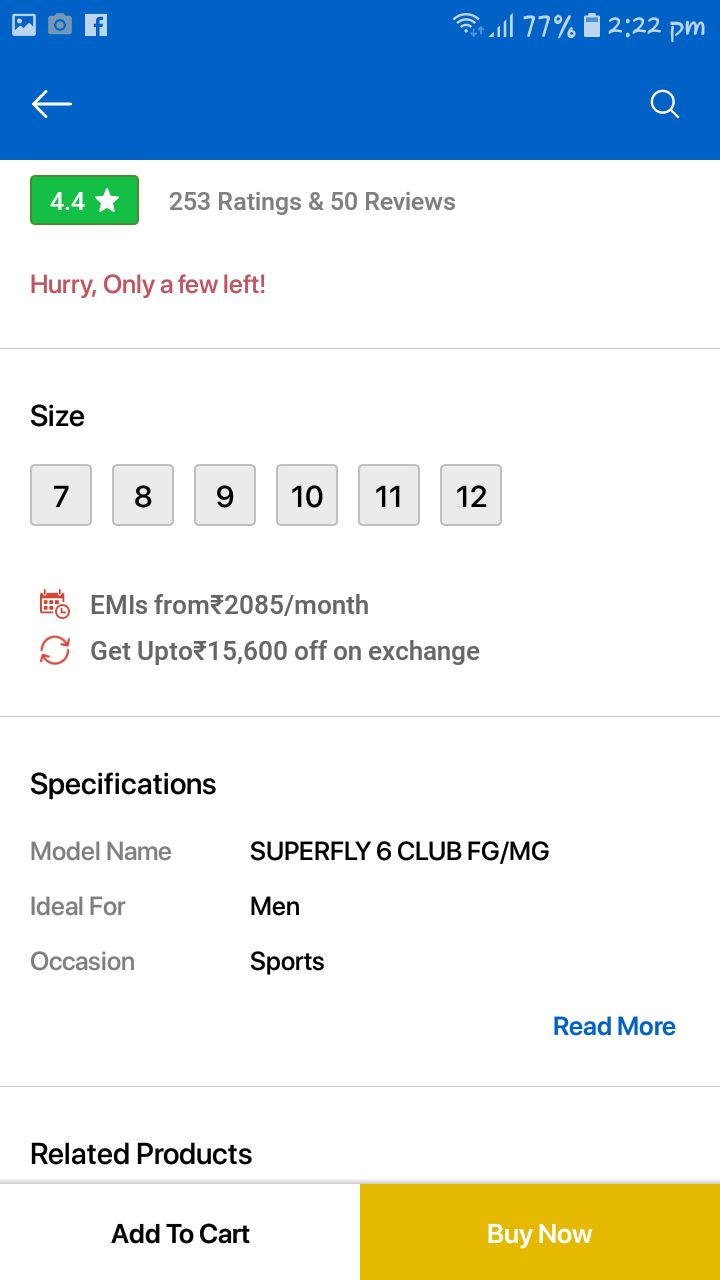Screen dimensions: 720x1280
Task: Choose size 9 option
Action: click(x=225, y=495)
